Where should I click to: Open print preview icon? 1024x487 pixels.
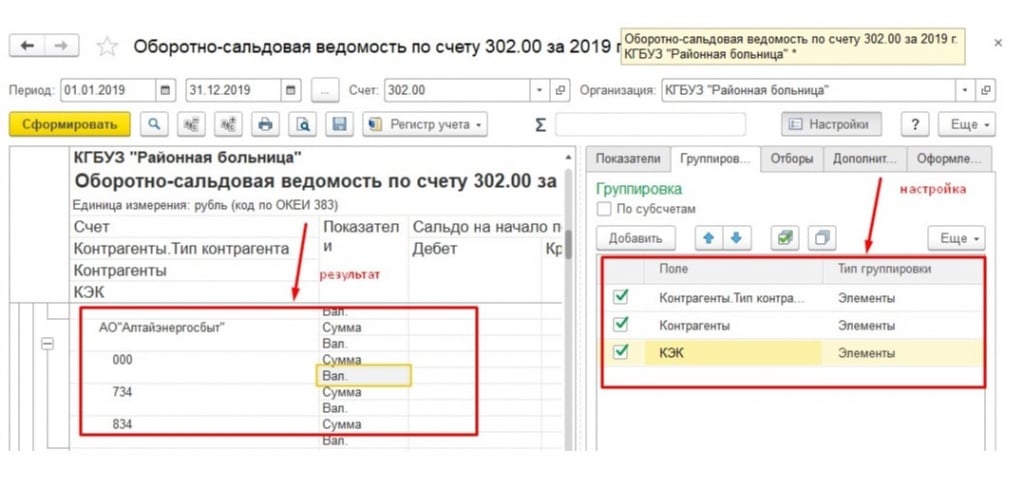coord(302,124)
